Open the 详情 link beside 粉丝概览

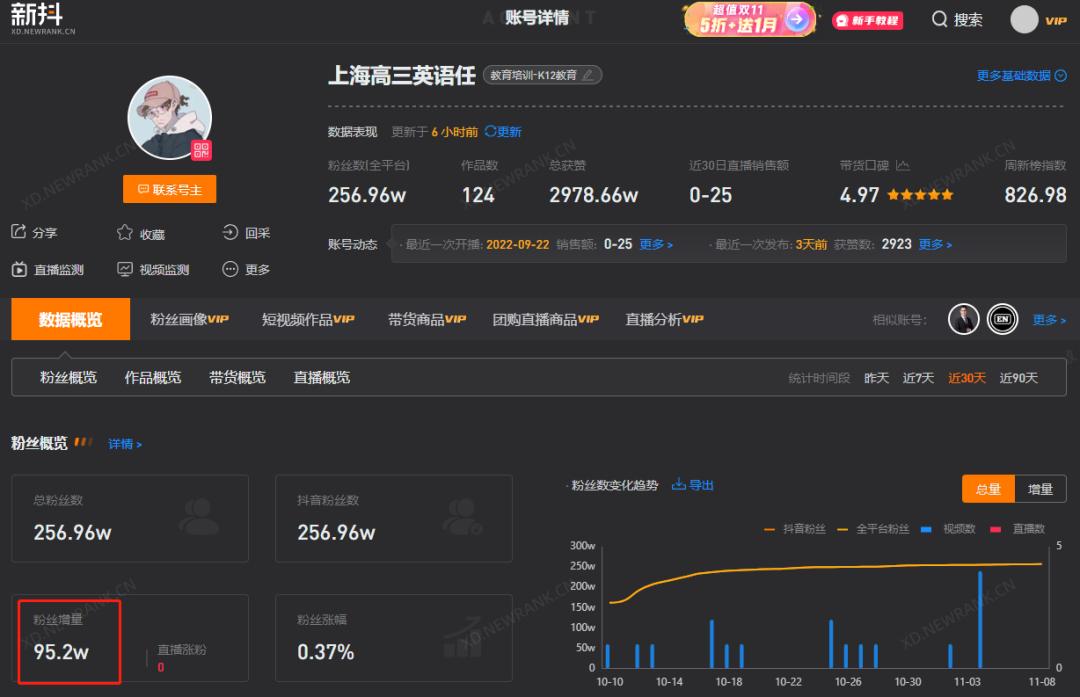[x=122, y=444]
